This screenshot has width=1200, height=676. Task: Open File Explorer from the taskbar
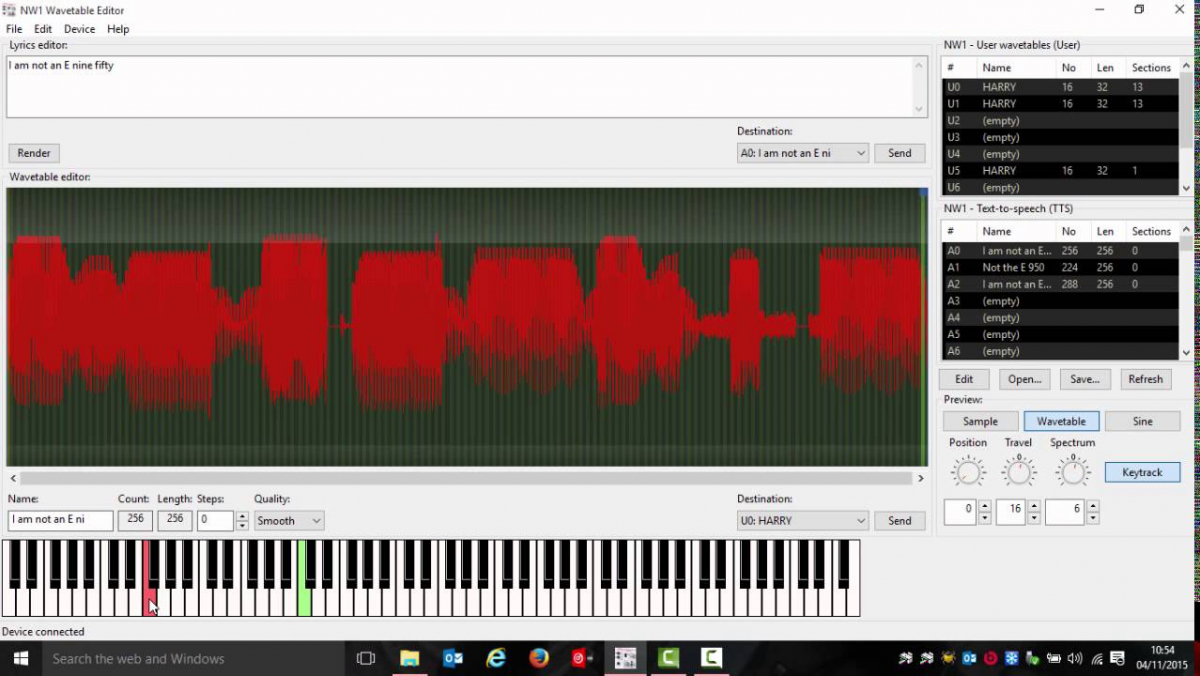coord(409,658)
